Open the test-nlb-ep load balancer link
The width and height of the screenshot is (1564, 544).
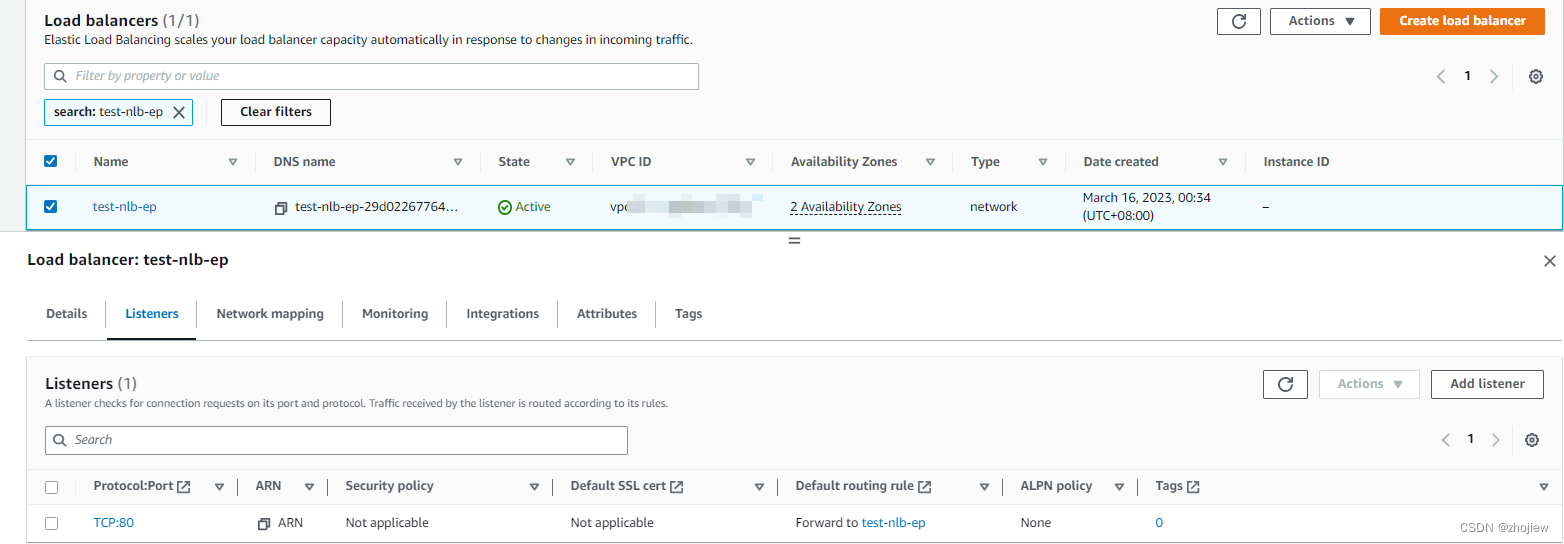(125, 207)
